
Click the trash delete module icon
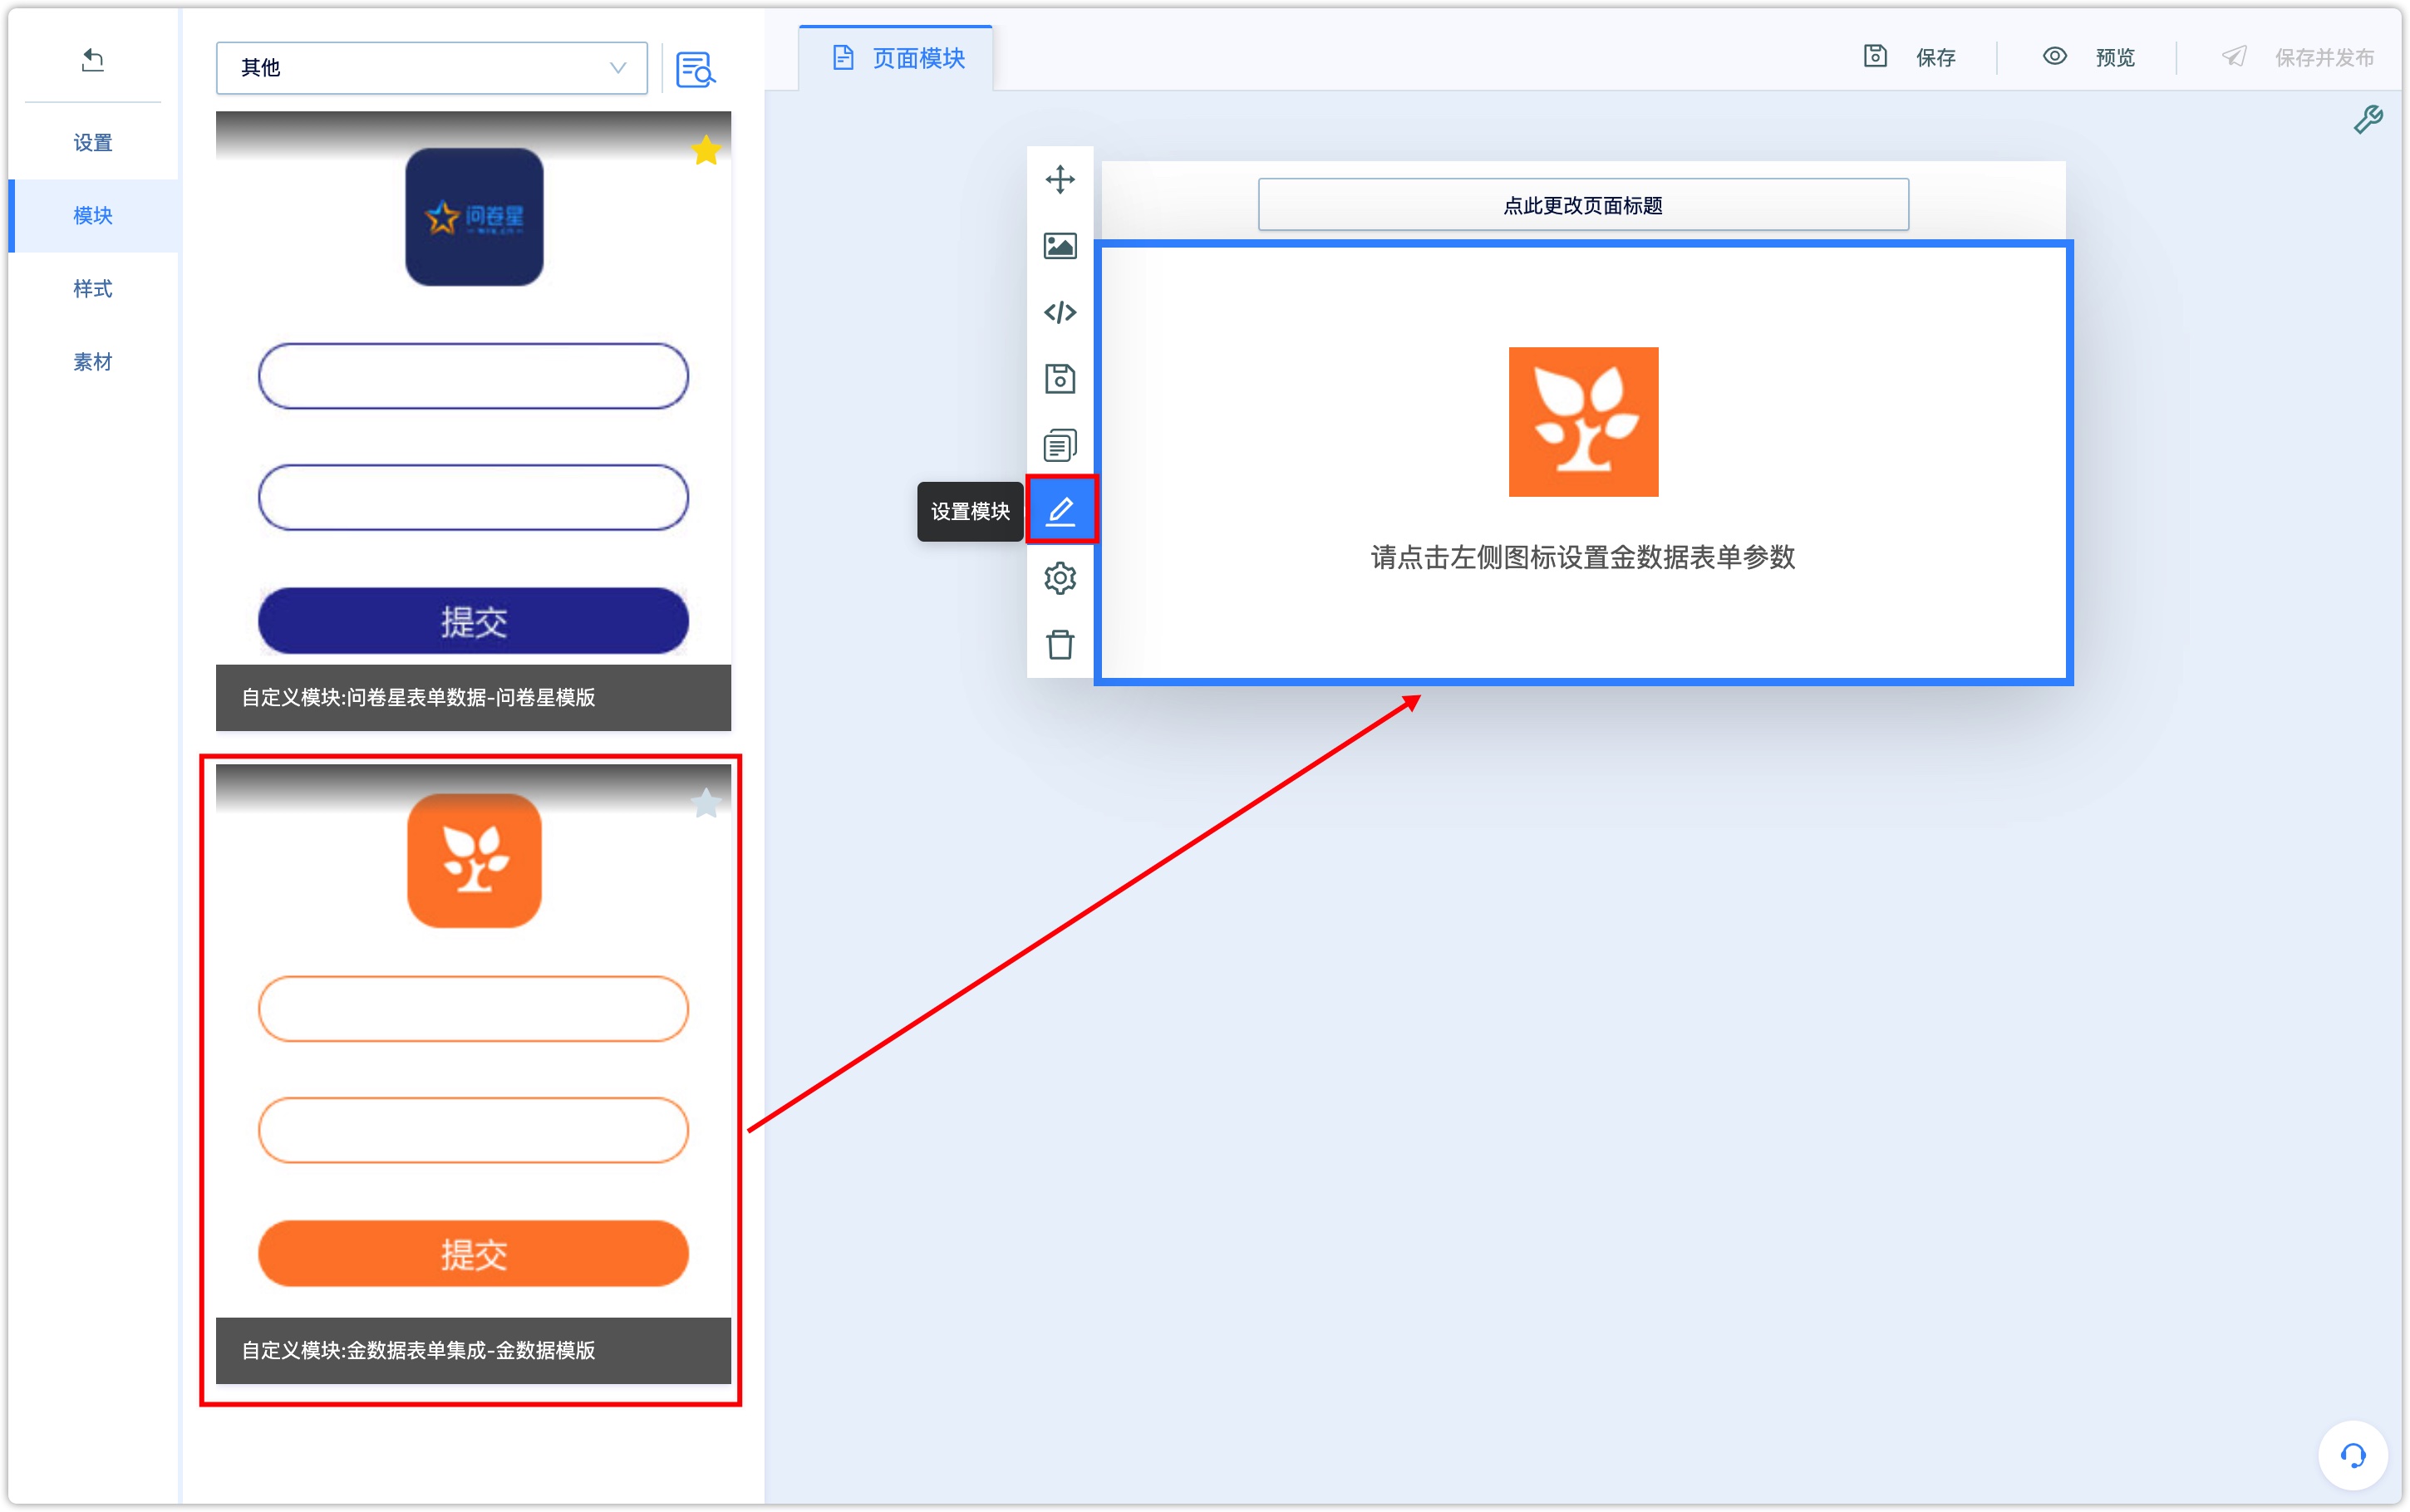[1060, 644]
